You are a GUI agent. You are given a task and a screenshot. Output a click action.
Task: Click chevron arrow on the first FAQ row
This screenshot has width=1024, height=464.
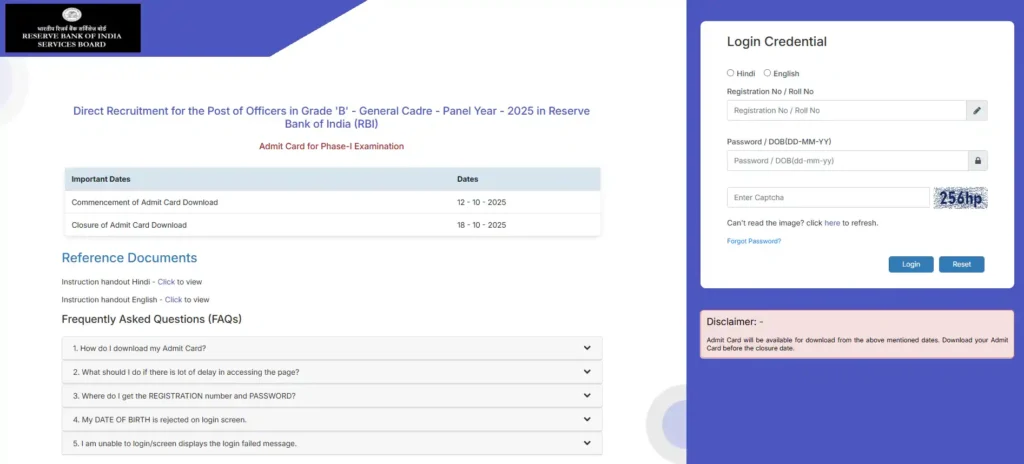click(587, 348)
